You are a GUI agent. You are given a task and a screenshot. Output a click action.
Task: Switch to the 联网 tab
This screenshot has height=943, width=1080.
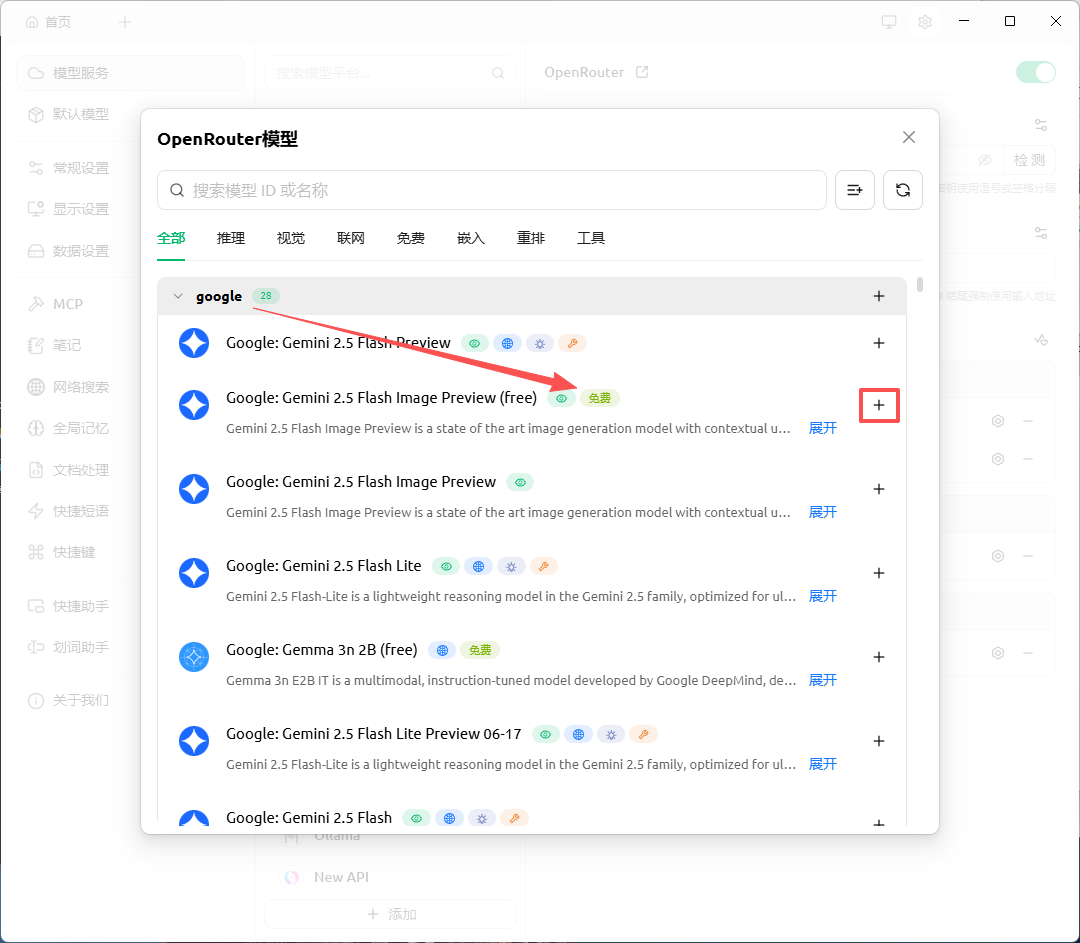pos(351,238)
